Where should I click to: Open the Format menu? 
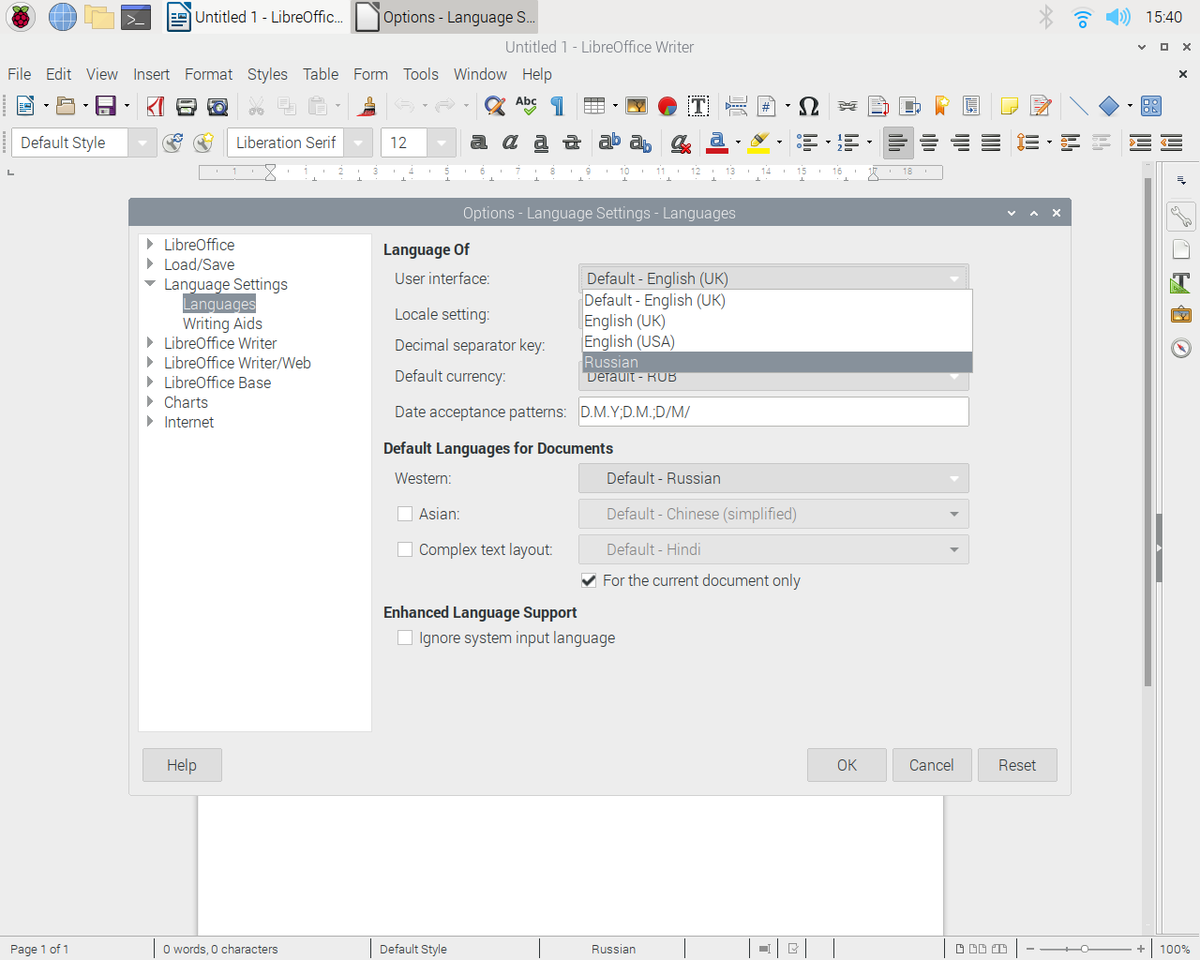(x=208, y=74)
